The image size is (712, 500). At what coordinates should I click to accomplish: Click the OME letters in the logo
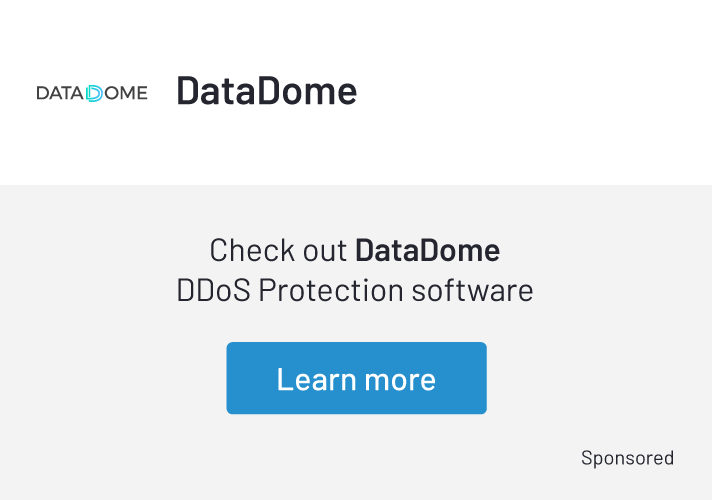click(x=125, y=93)
